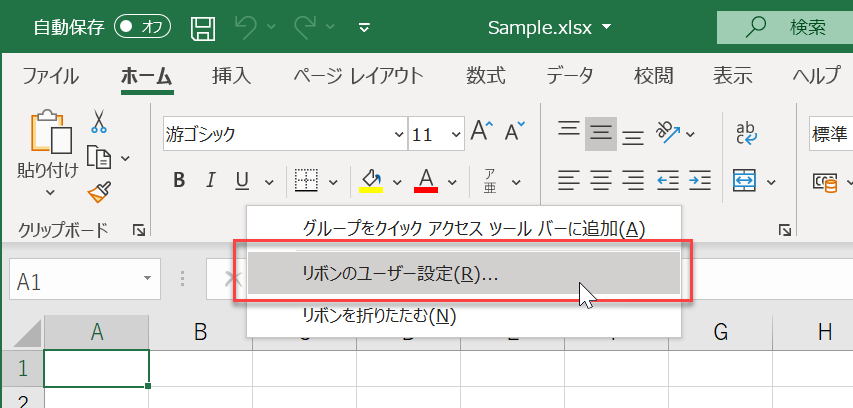Image resolution: width=853 pixels, height=408 pixels.
Task: Toggle middle vertical alignment button
Action: point(601,132)
